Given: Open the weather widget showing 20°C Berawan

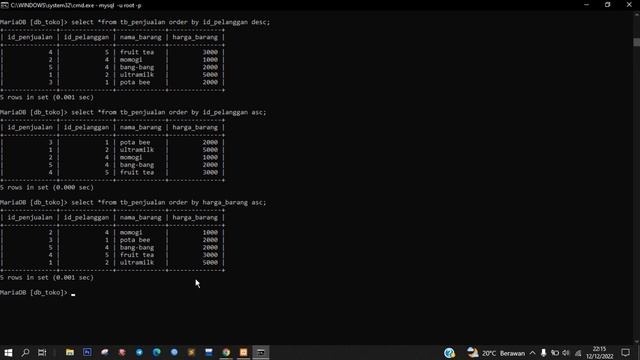Looking at the screenshot, I should tap(496, 353).
